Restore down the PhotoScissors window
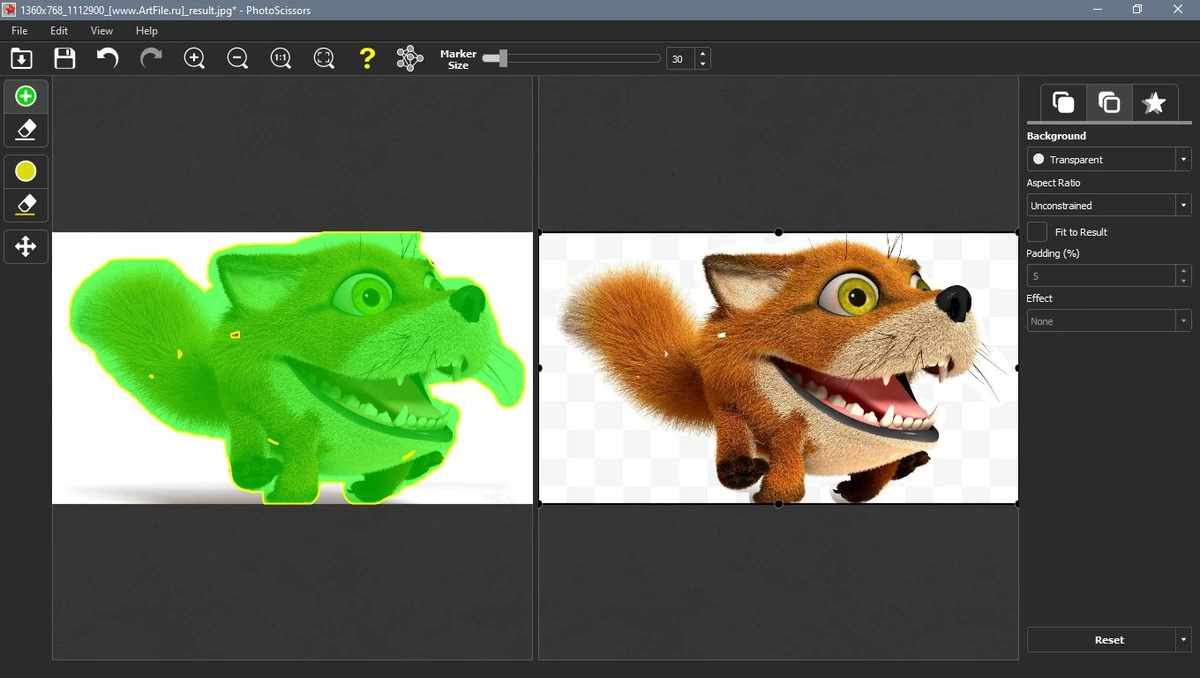 1137,9
